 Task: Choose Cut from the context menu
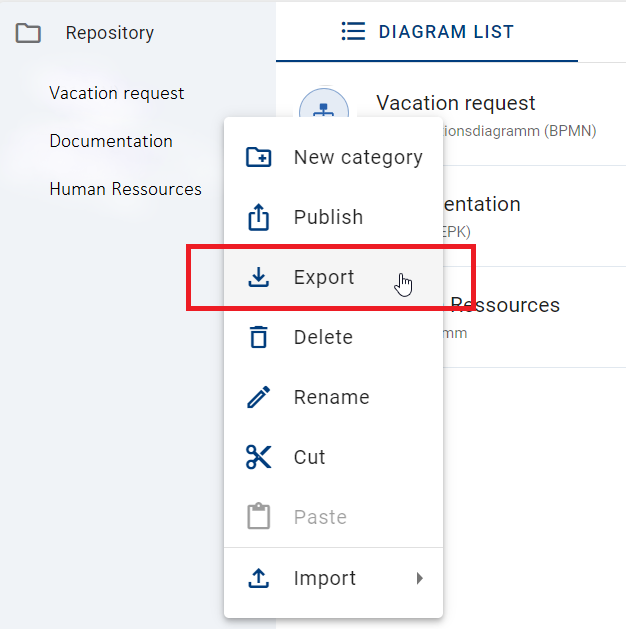pos(333,457)
